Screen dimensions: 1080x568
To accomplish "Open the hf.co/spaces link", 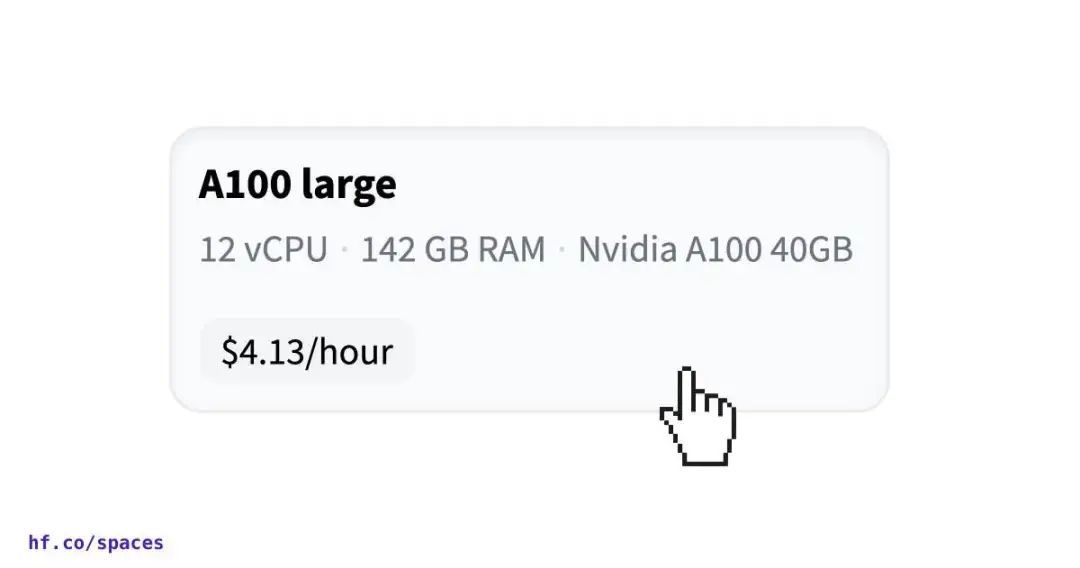I will tap(96, 543).
